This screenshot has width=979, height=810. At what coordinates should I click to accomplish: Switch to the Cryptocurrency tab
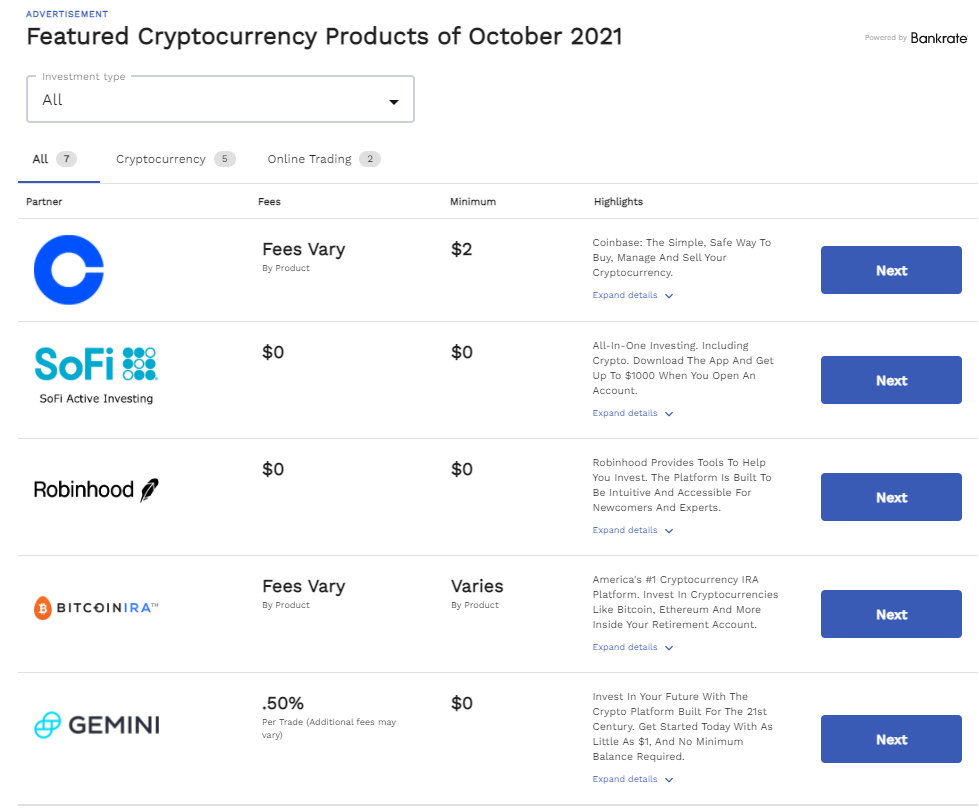coord(175,159)
